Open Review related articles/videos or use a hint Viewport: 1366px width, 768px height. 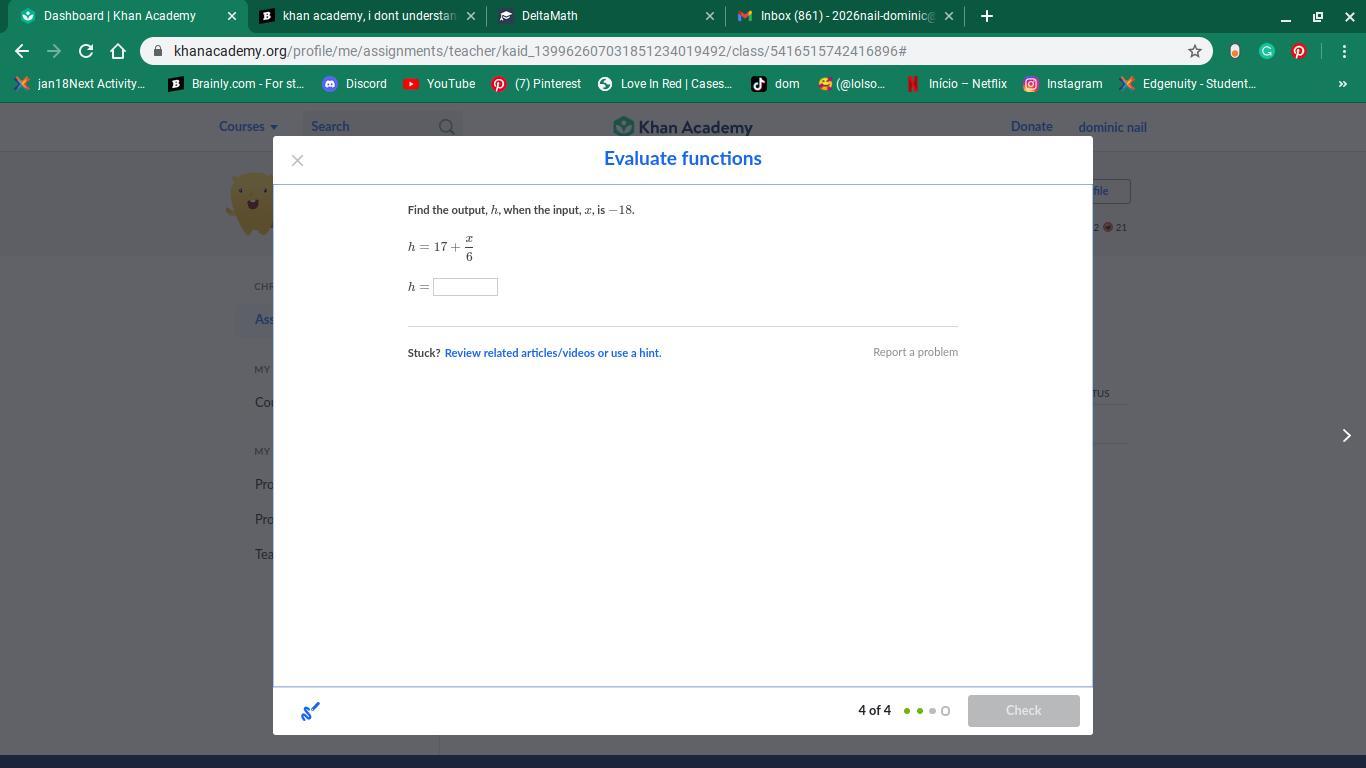tap(553, 353)
